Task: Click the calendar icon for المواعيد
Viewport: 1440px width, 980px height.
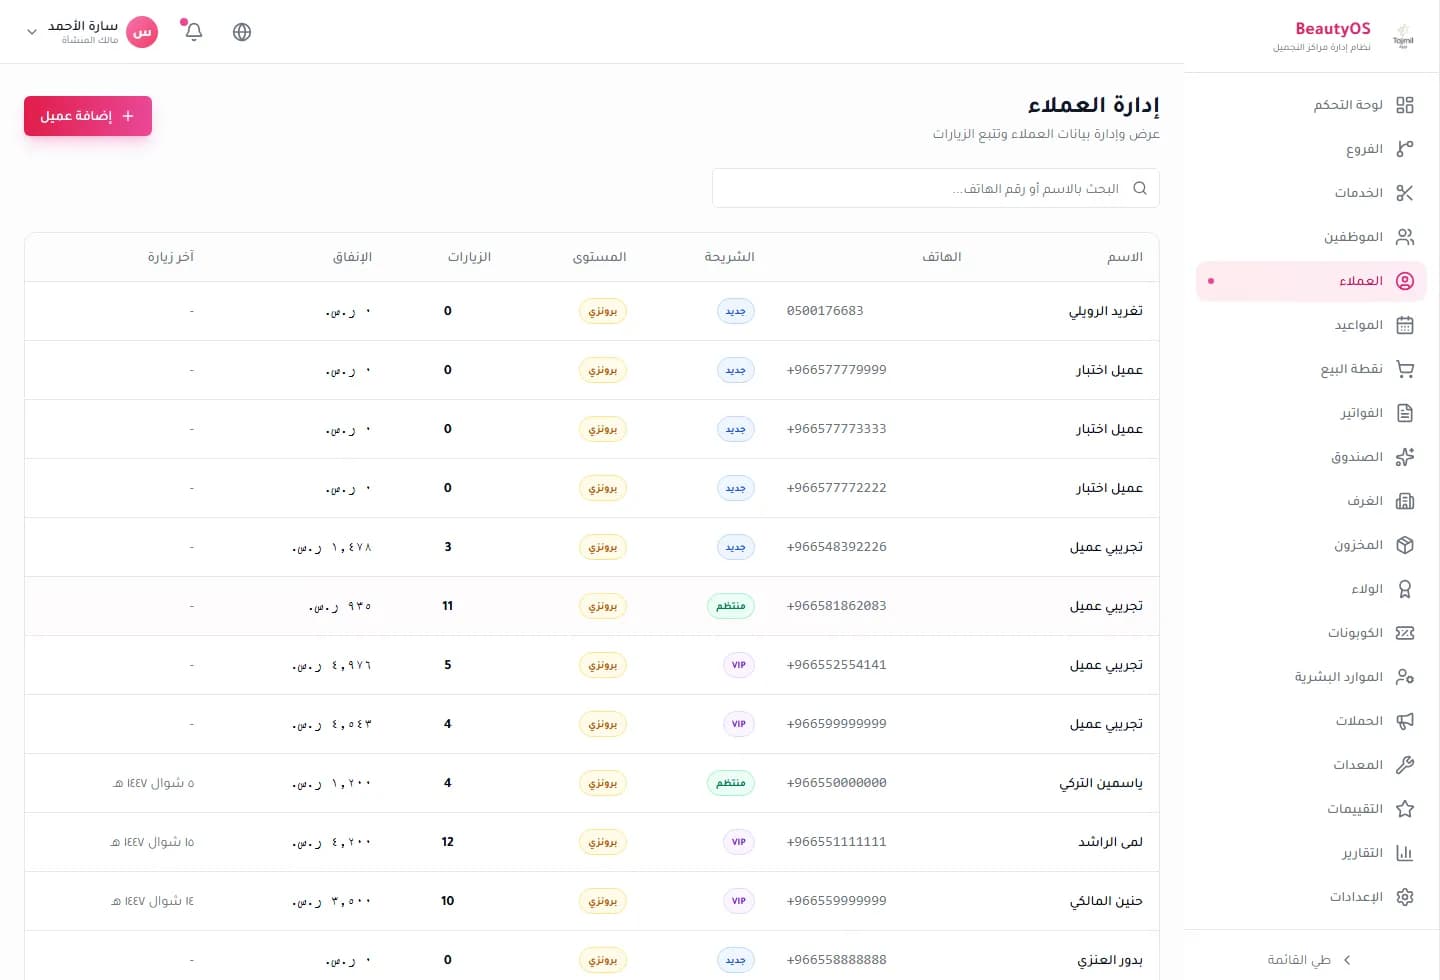Action: coord(1405,325)
